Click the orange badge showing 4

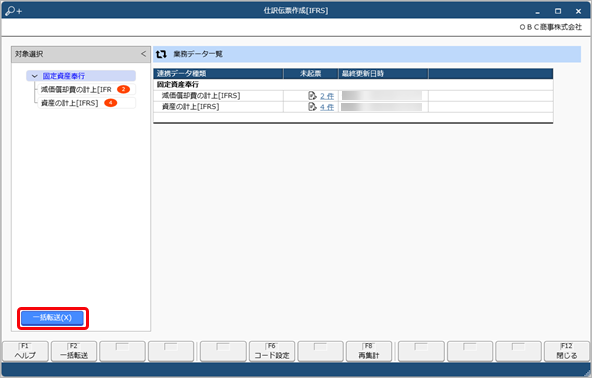click(110, 103)
